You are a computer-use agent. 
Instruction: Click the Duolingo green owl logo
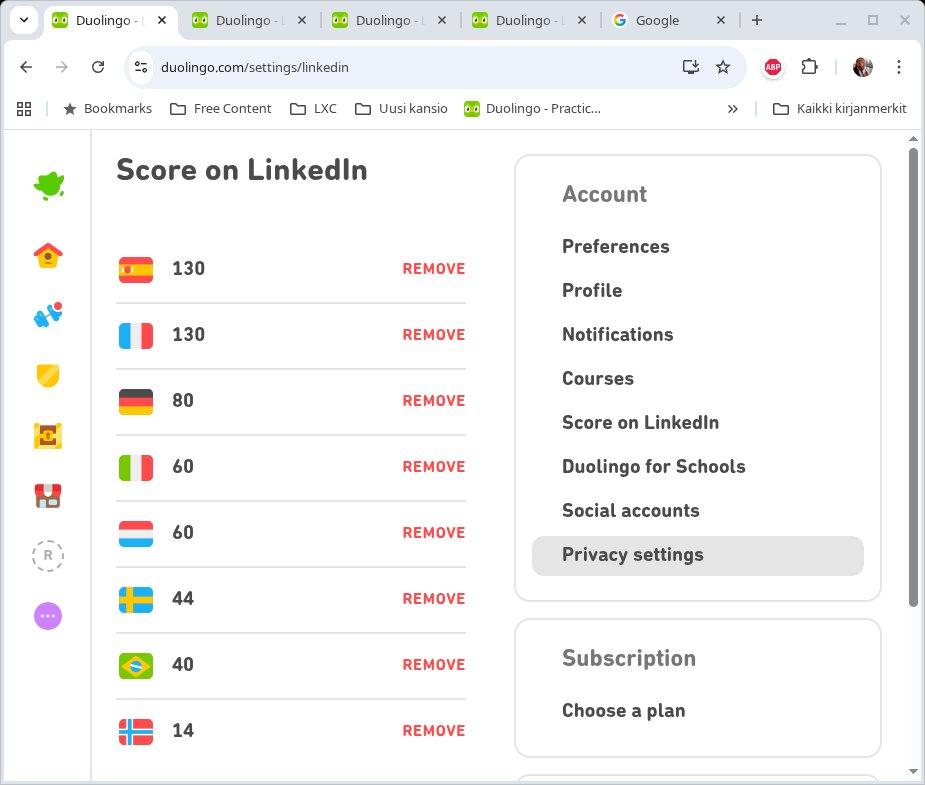(48, 186)
